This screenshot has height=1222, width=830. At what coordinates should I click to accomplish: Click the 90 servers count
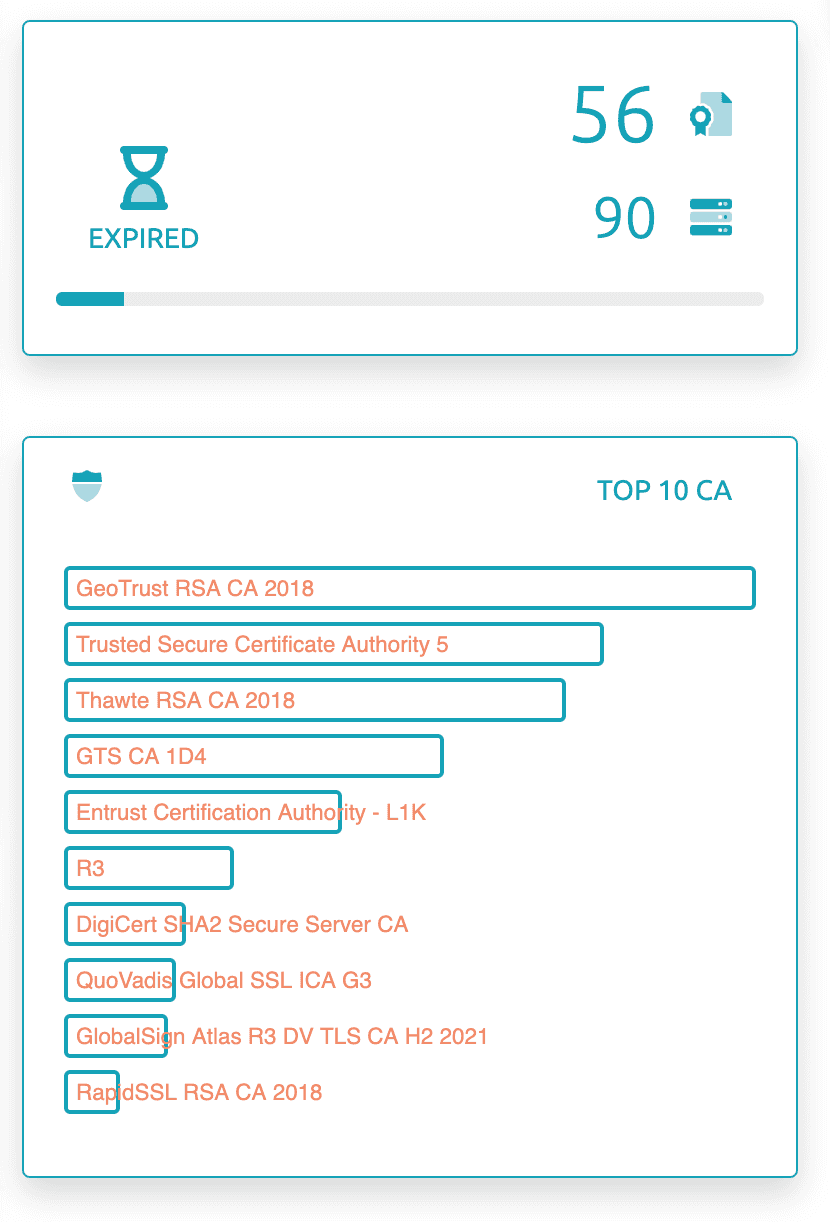625,218
